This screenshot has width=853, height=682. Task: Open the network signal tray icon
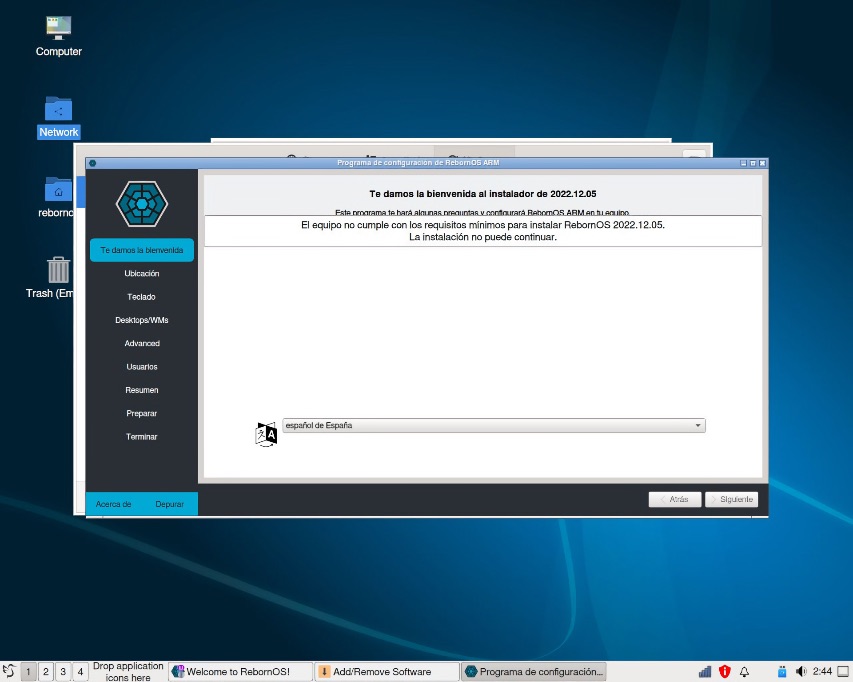(x=705, y=672)
